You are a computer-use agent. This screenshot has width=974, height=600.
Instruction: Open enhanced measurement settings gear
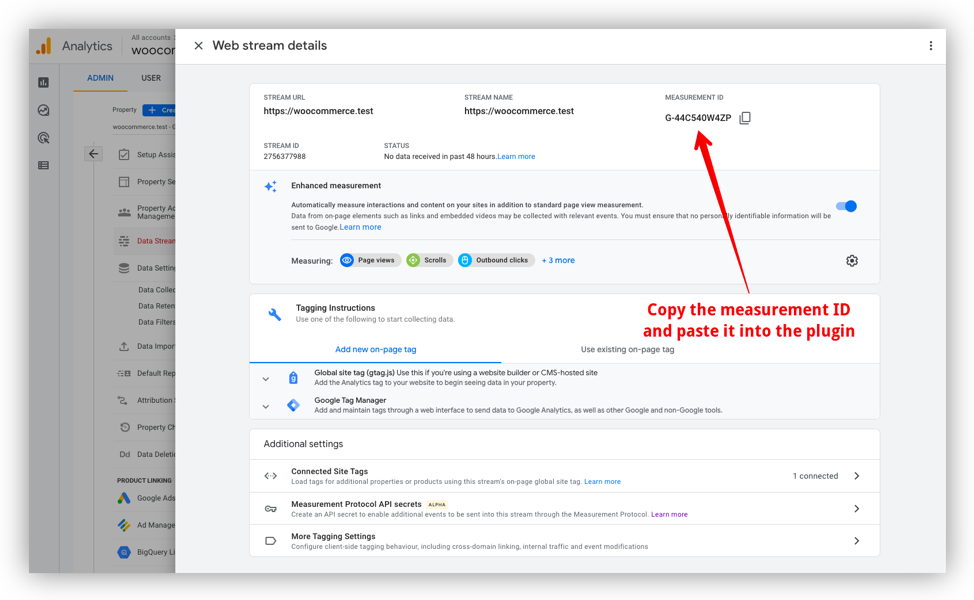[x=852, y=261]
